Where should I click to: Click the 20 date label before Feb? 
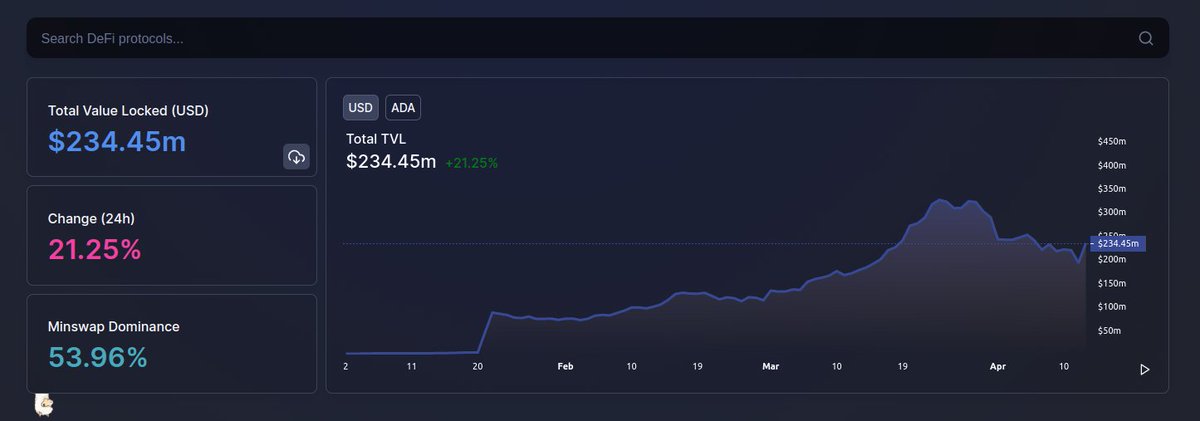pyautogui.click(x=478, y=367)
